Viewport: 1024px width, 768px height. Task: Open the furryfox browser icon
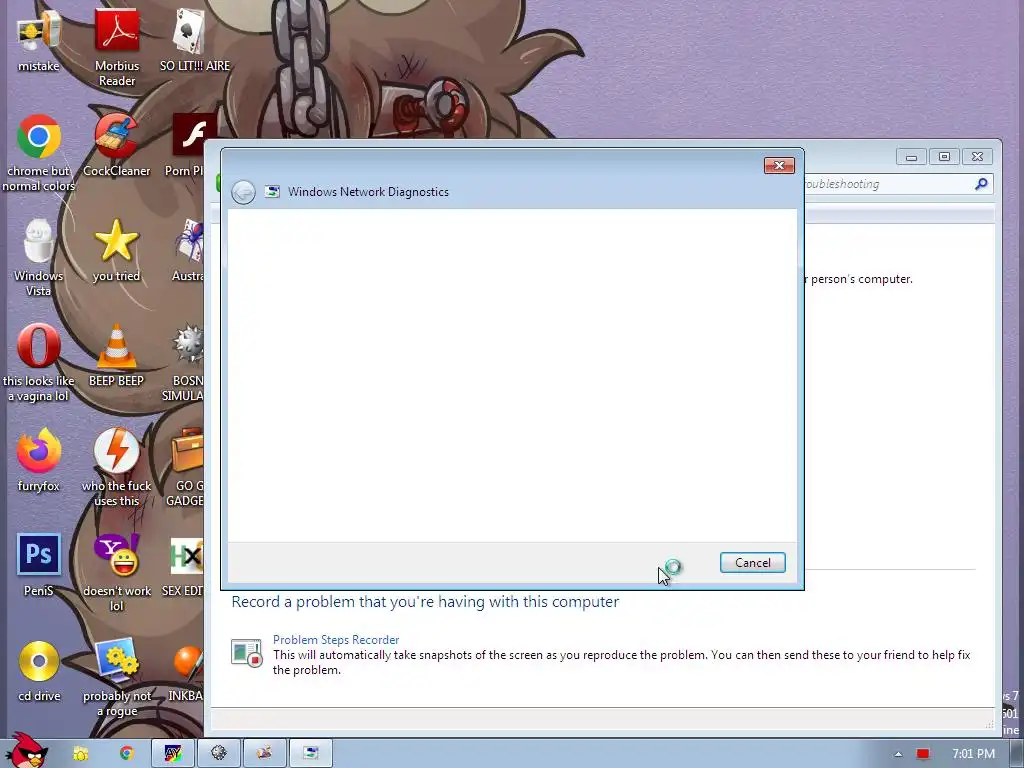[39, 461]
